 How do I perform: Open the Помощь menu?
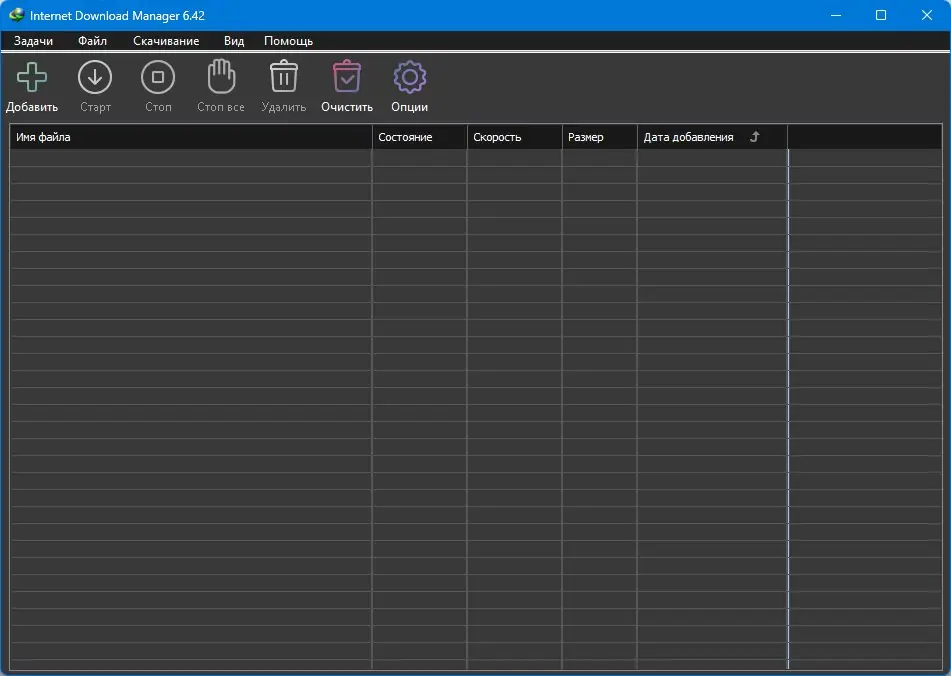click(x=289, y=41)
